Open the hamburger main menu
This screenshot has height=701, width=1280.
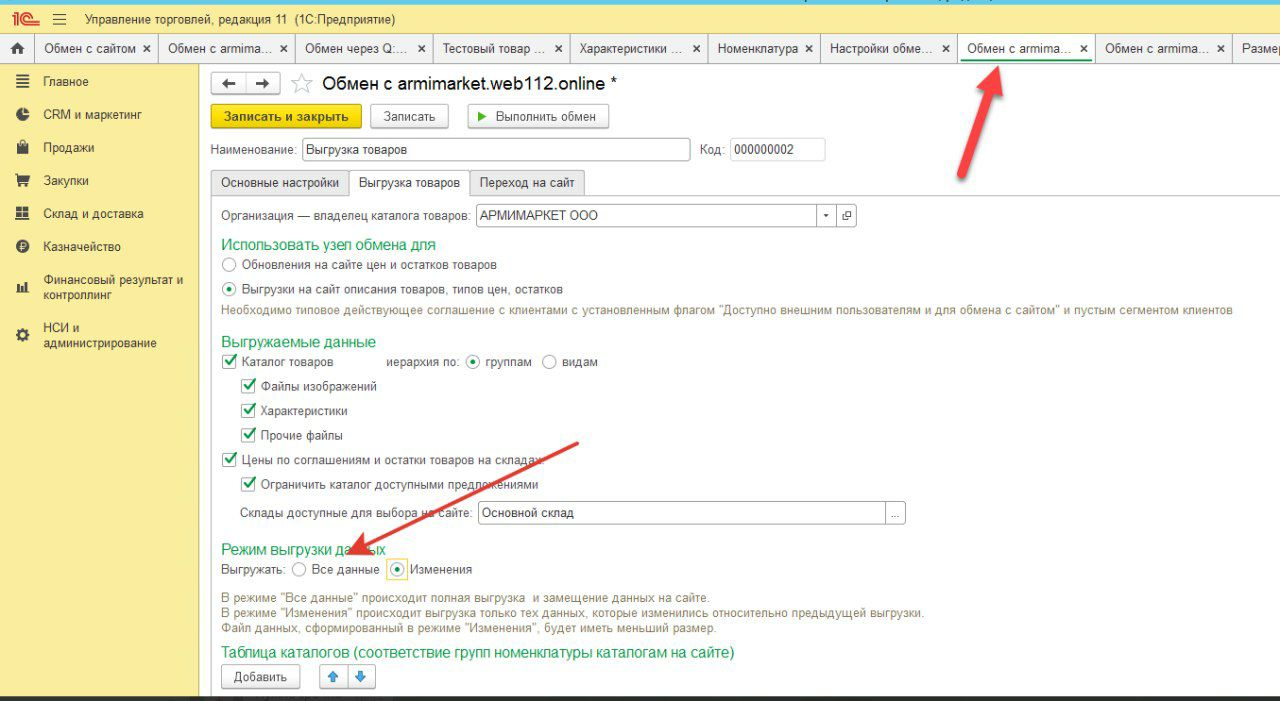59,19
